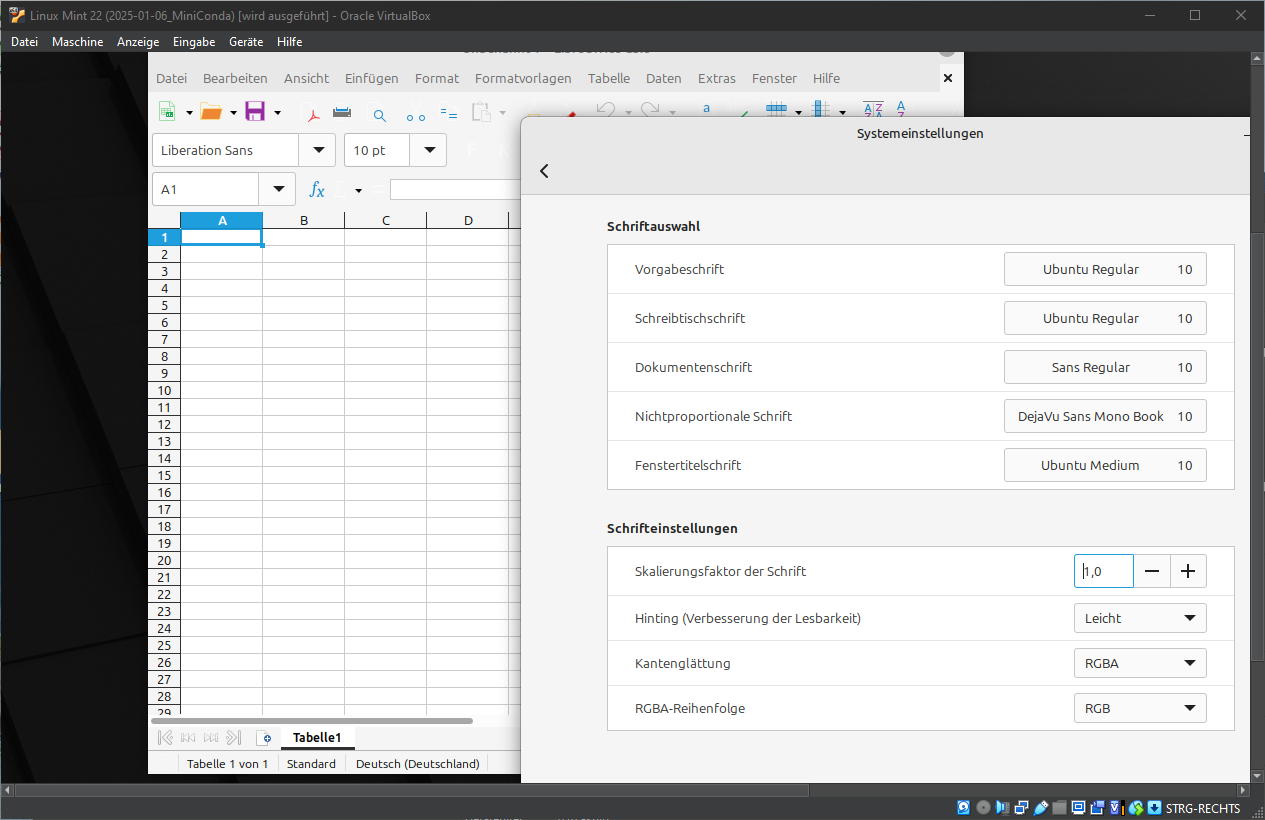Go back in Systemeinstellungen with arrow
1265x820 pixels.
[x=544, y=171]
